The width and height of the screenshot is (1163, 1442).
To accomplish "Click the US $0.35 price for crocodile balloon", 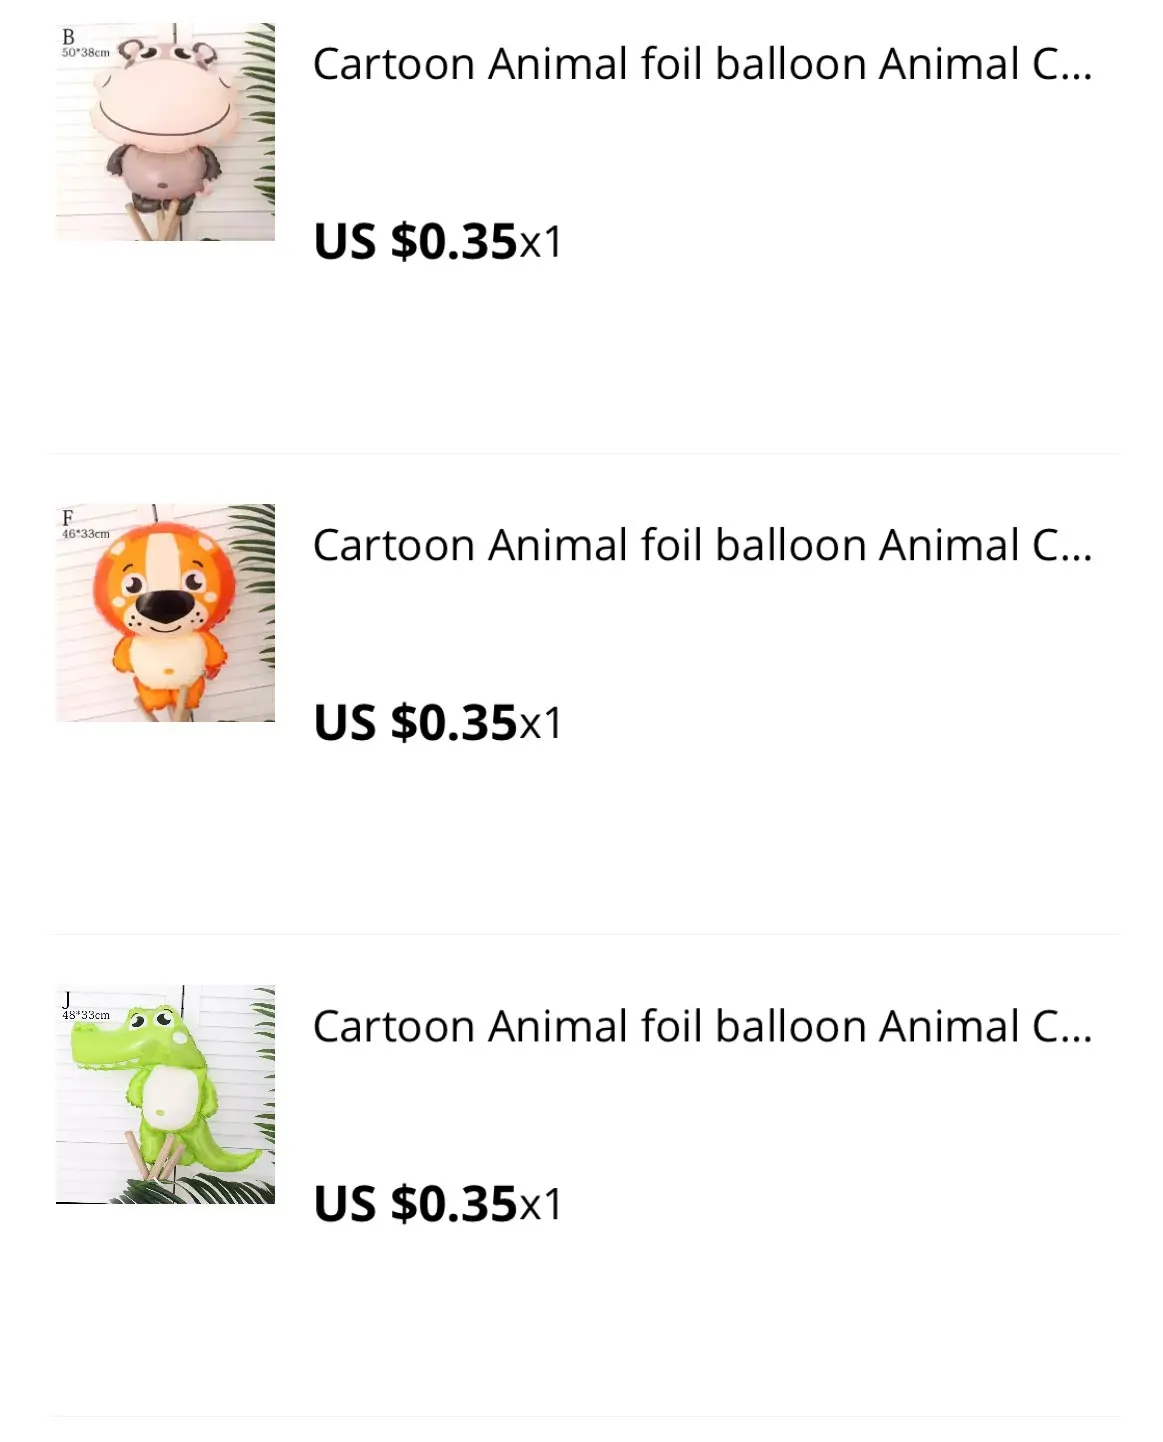I will tap(415, 1204).
